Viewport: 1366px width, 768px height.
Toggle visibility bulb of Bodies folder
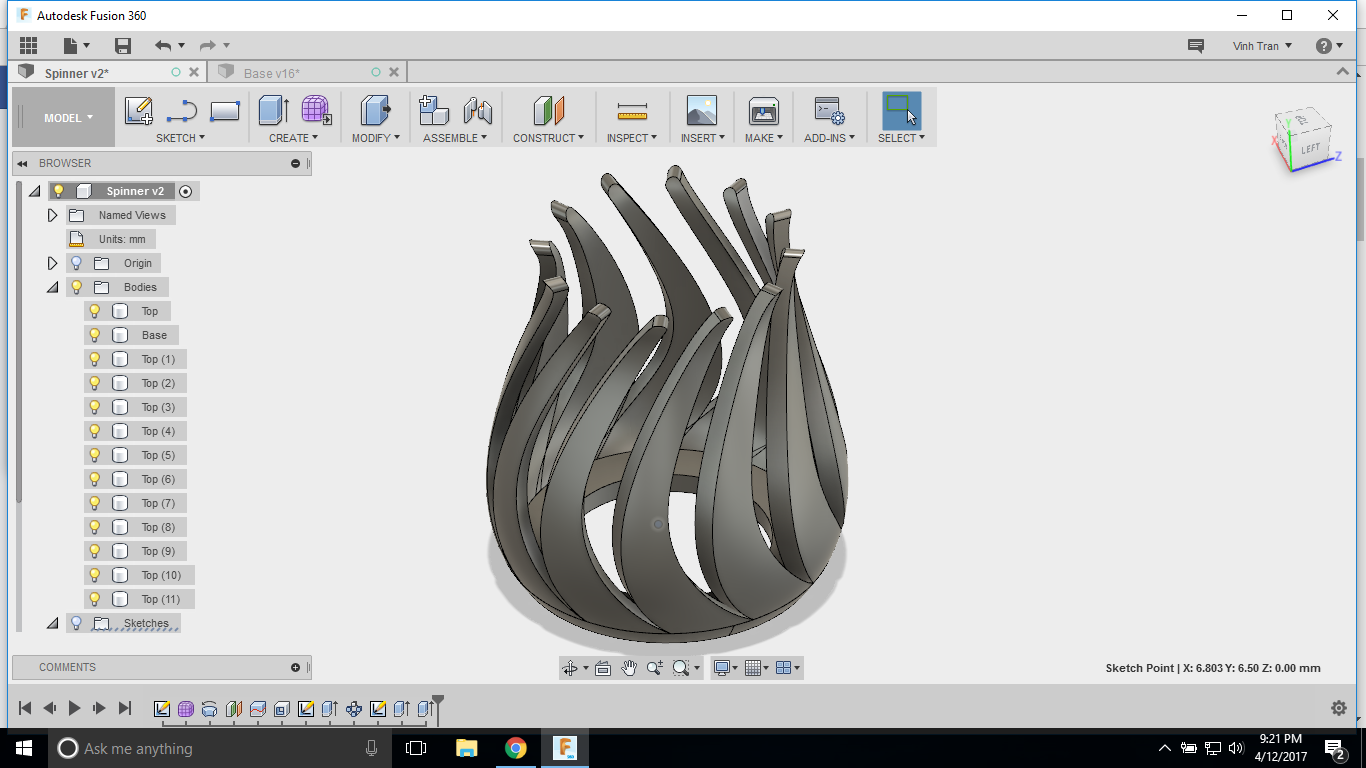click(76, 287)
